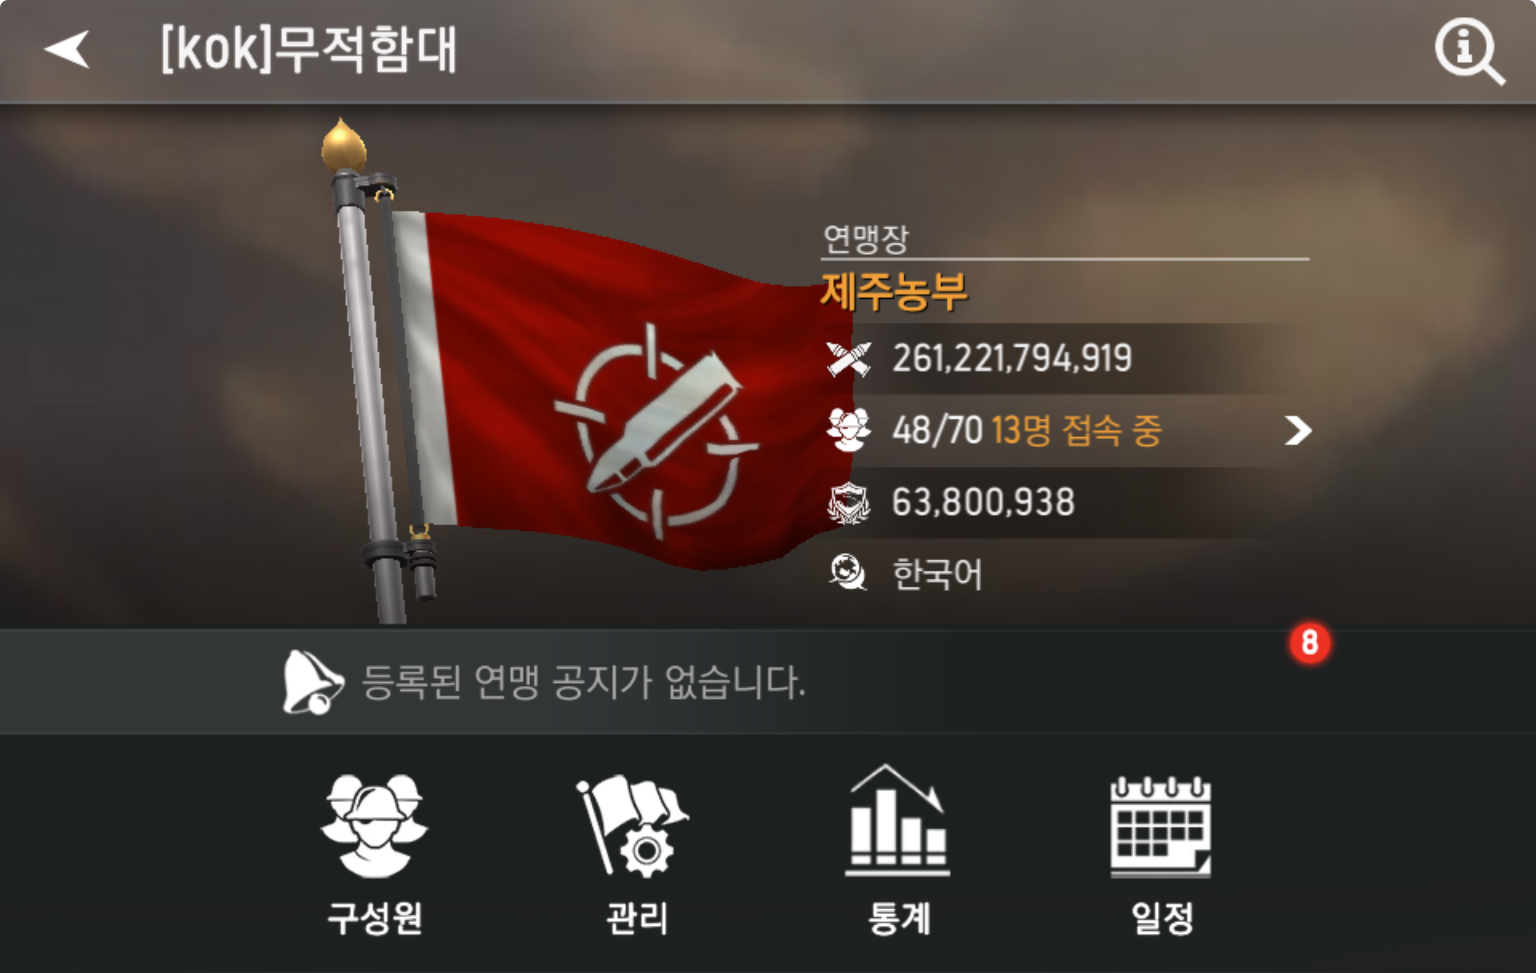The height and width of the screenshot is (973, 1536).
Task: Click the crossed bullets power icon
Action: pyautogui.click(x=849, y=358)
